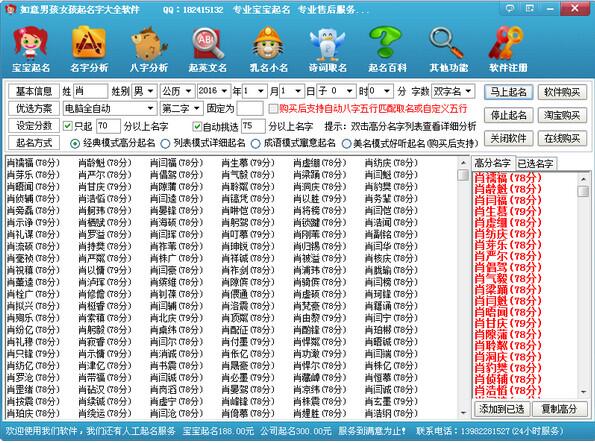Open the day dropdown
Image resolution: width=595 pixels, height=443 pixels.
[291, 91]
